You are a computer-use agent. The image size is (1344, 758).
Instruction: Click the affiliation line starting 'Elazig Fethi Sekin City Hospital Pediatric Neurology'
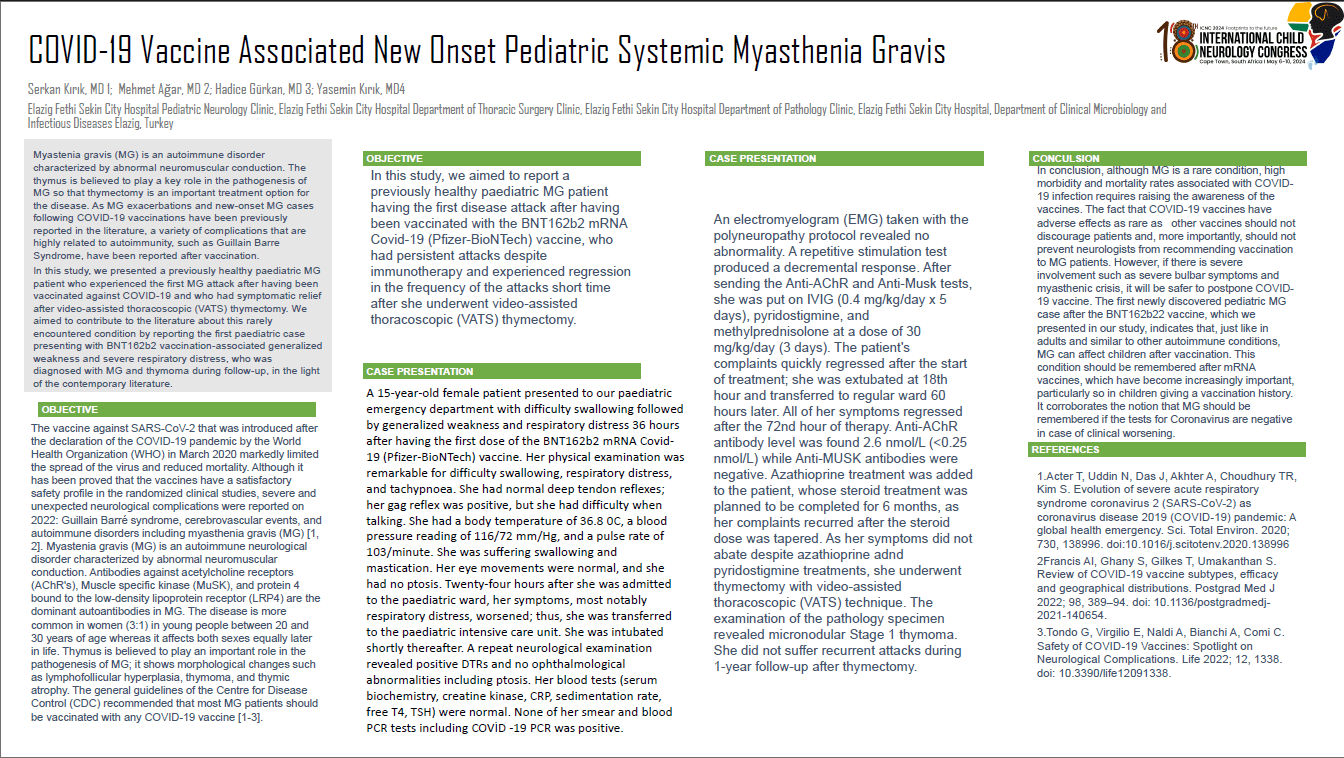tap(596, 116)
